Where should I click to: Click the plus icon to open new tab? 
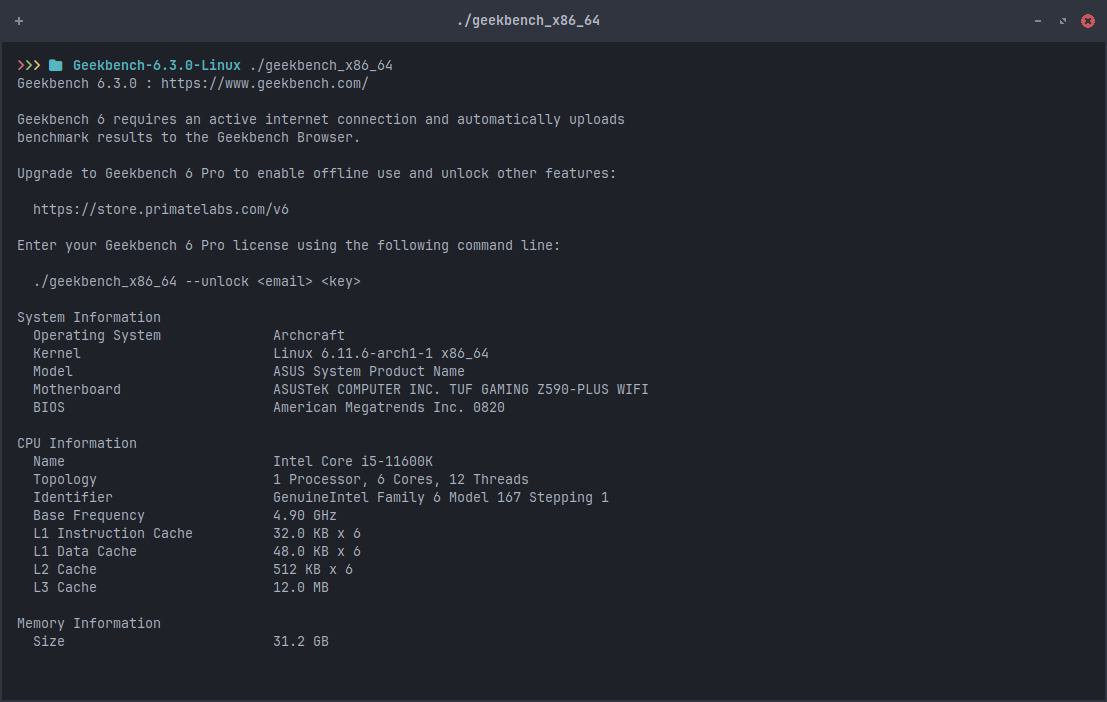[18, 20]
